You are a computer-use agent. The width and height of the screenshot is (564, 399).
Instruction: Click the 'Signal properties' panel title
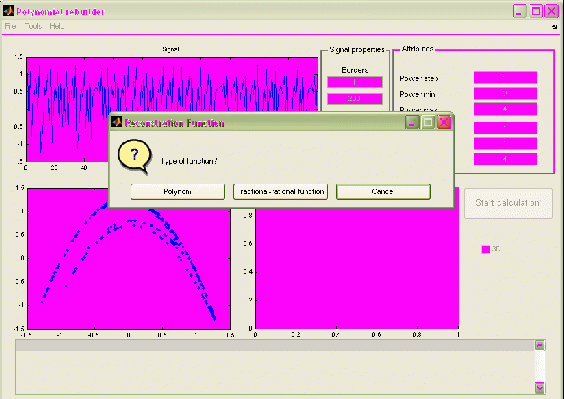[x=357, y=50]
